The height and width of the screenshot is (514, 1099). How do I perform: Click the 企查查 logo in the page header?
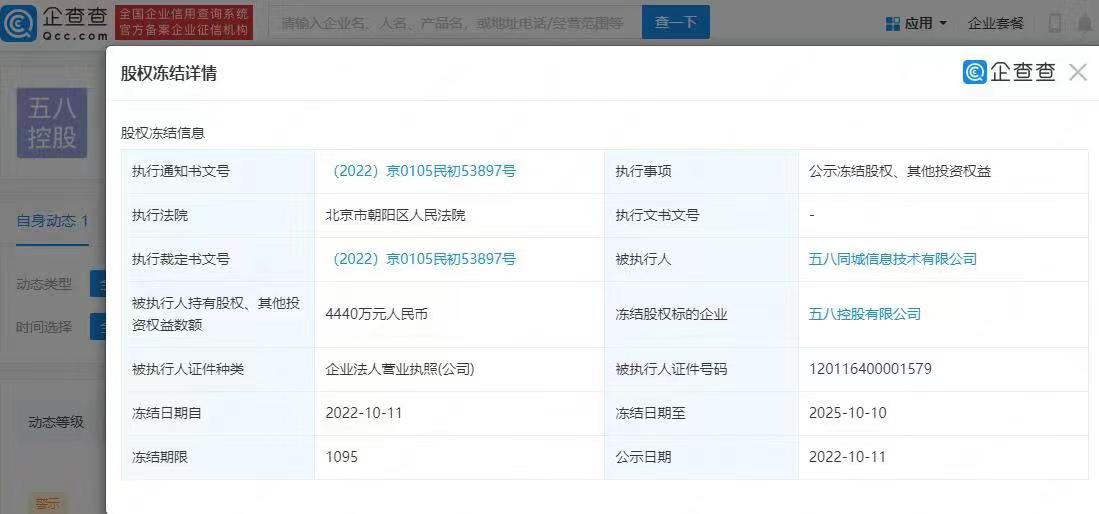coord(55,22)
